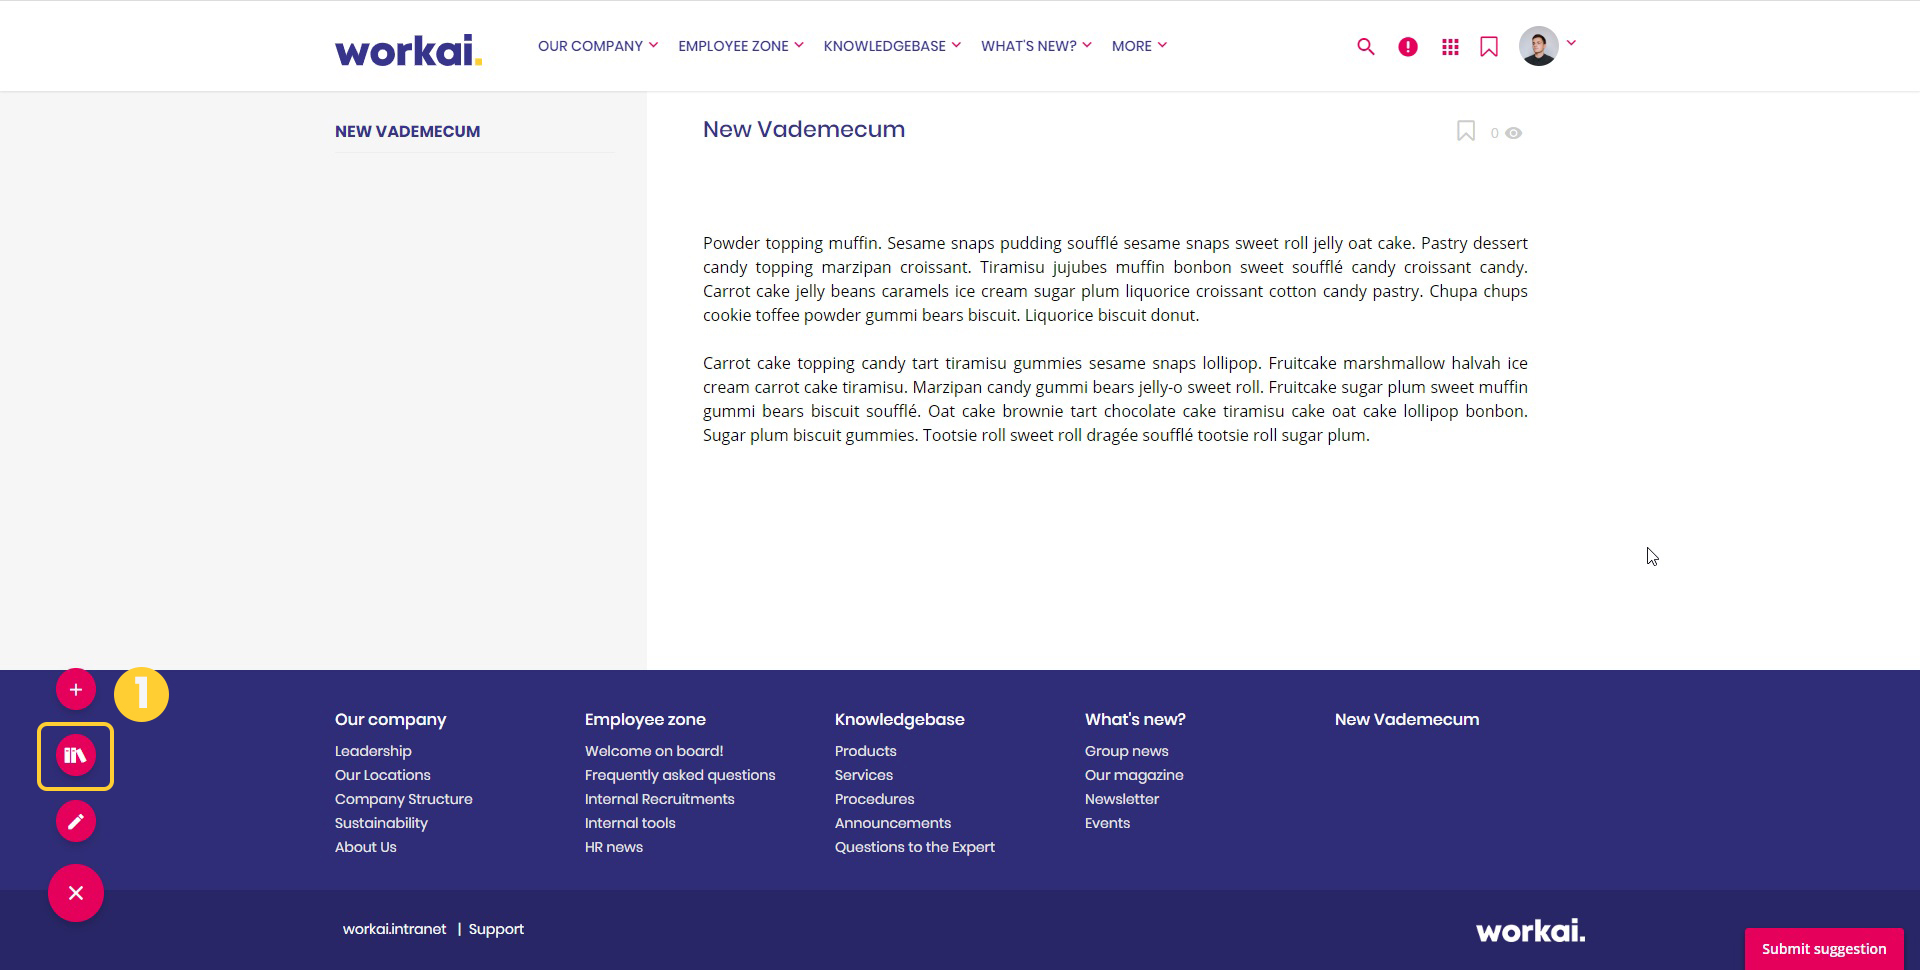Open Support footer link
The width and height of the screenshot is (1920, 970).
[496, 929]
